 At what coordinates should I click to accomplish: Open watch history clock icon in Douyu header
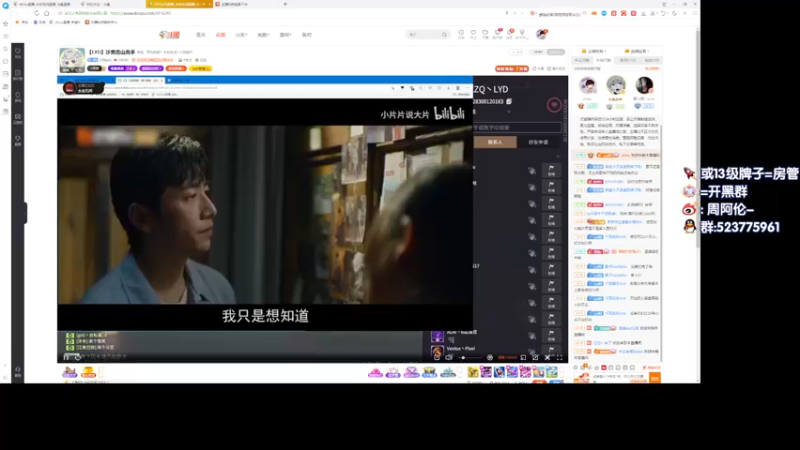pos(461,34)
